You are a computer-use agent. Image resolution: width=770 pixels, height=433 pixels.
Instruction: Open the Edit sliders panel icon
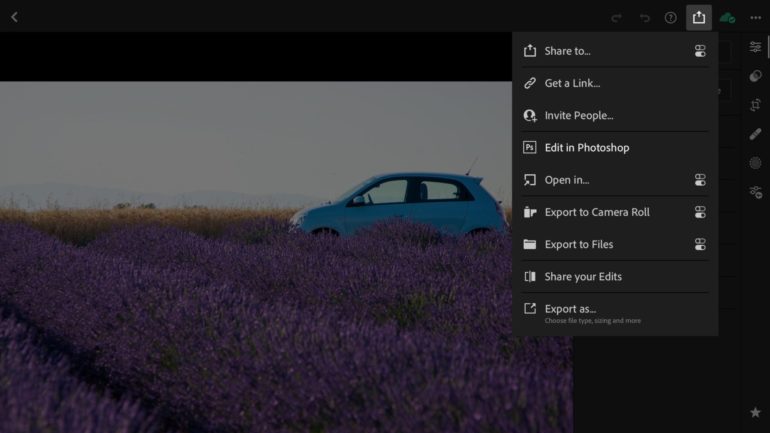[x=755, y=47]
